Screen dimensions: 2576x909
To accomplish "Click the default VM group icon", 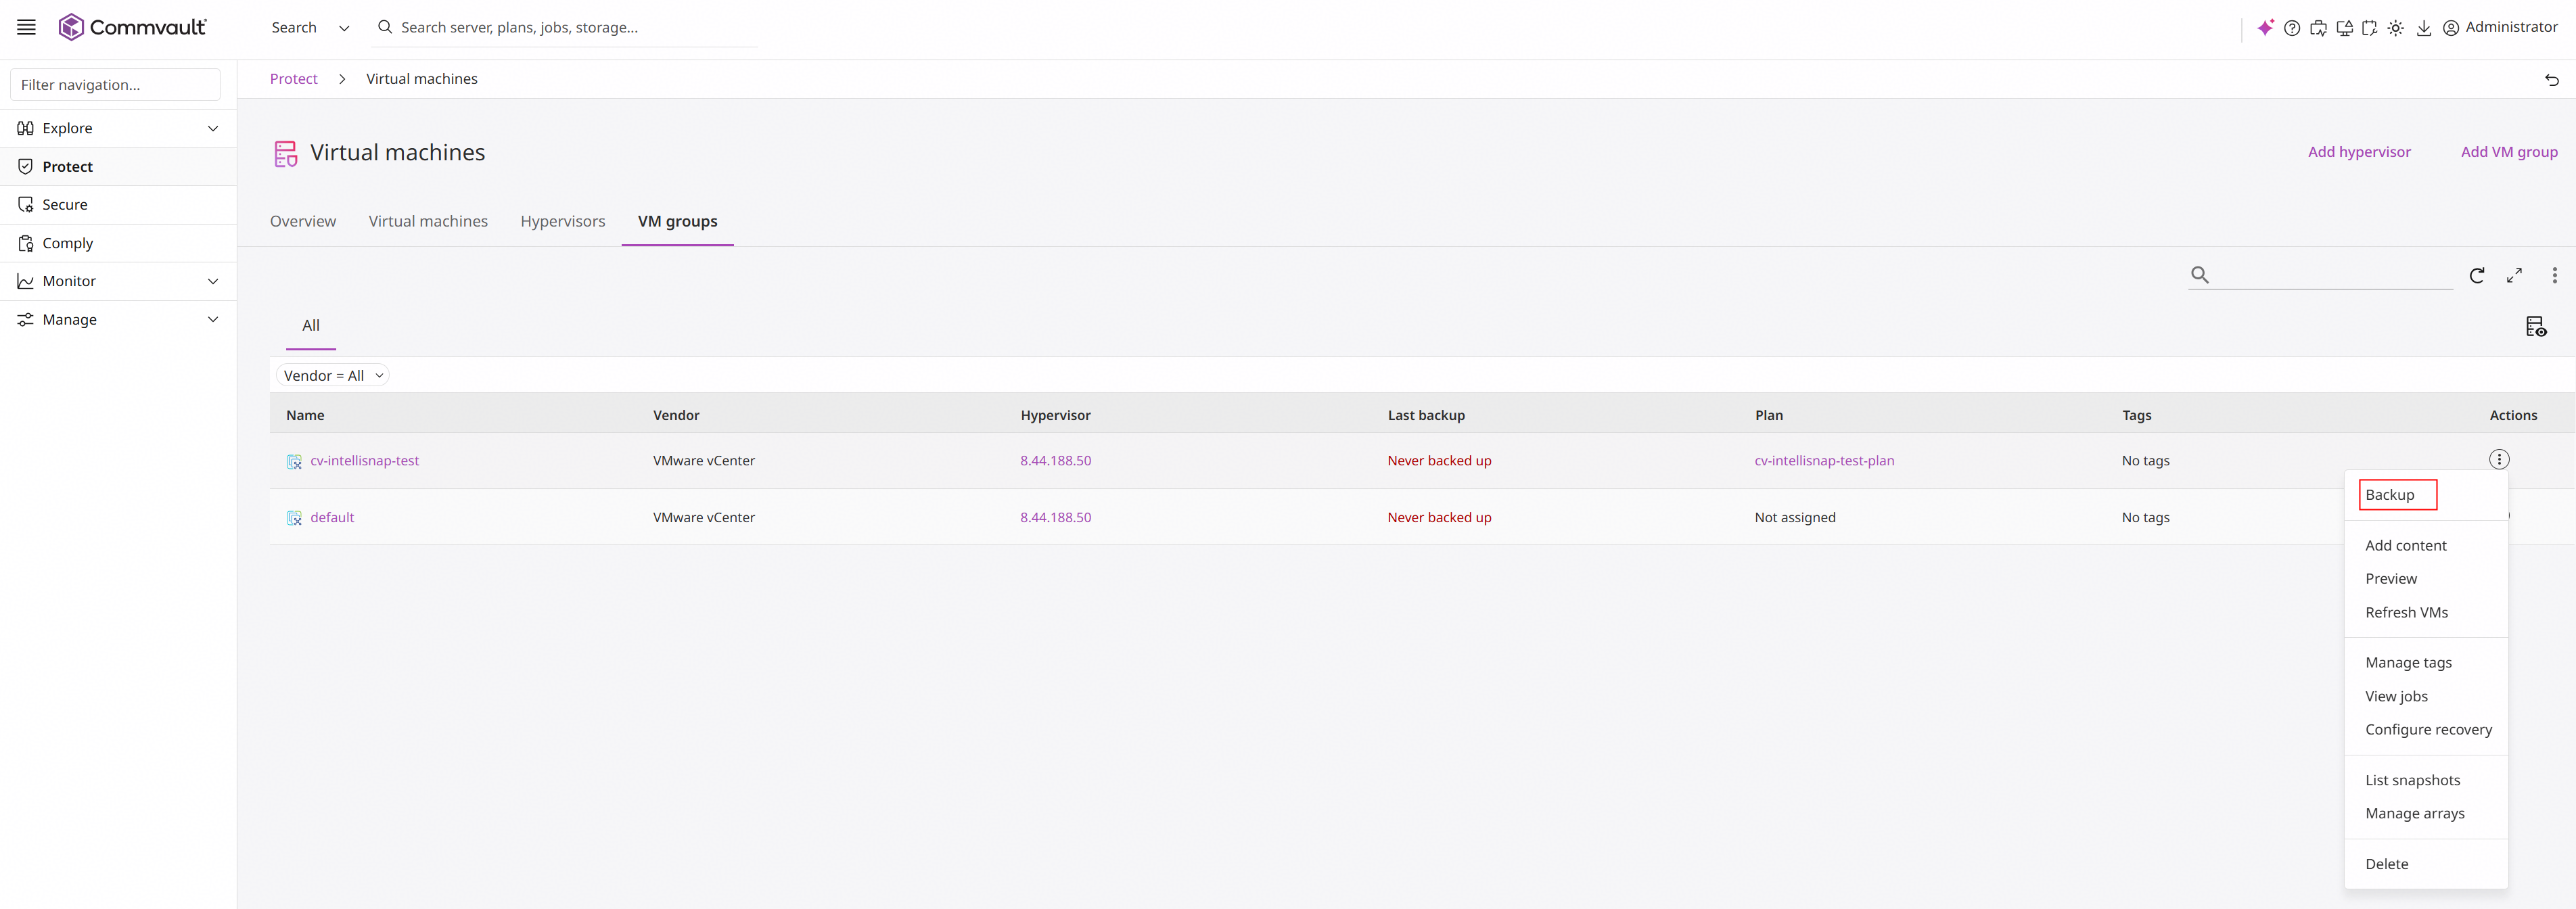I will 294,518.
